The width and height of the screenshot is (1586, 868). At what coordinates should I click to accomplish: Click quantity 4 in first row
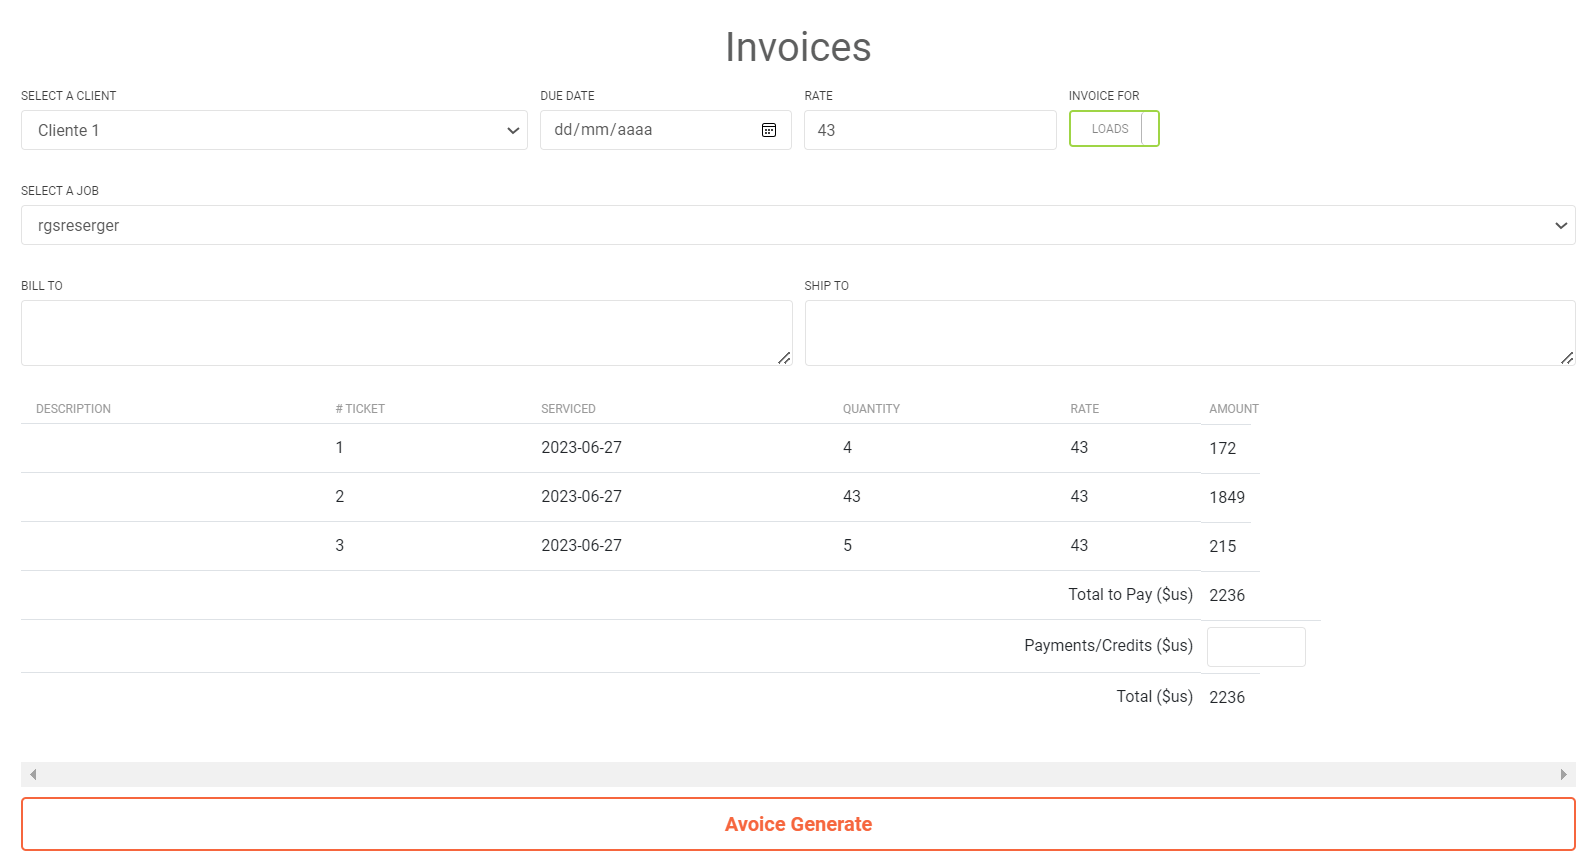coord(848,448)
